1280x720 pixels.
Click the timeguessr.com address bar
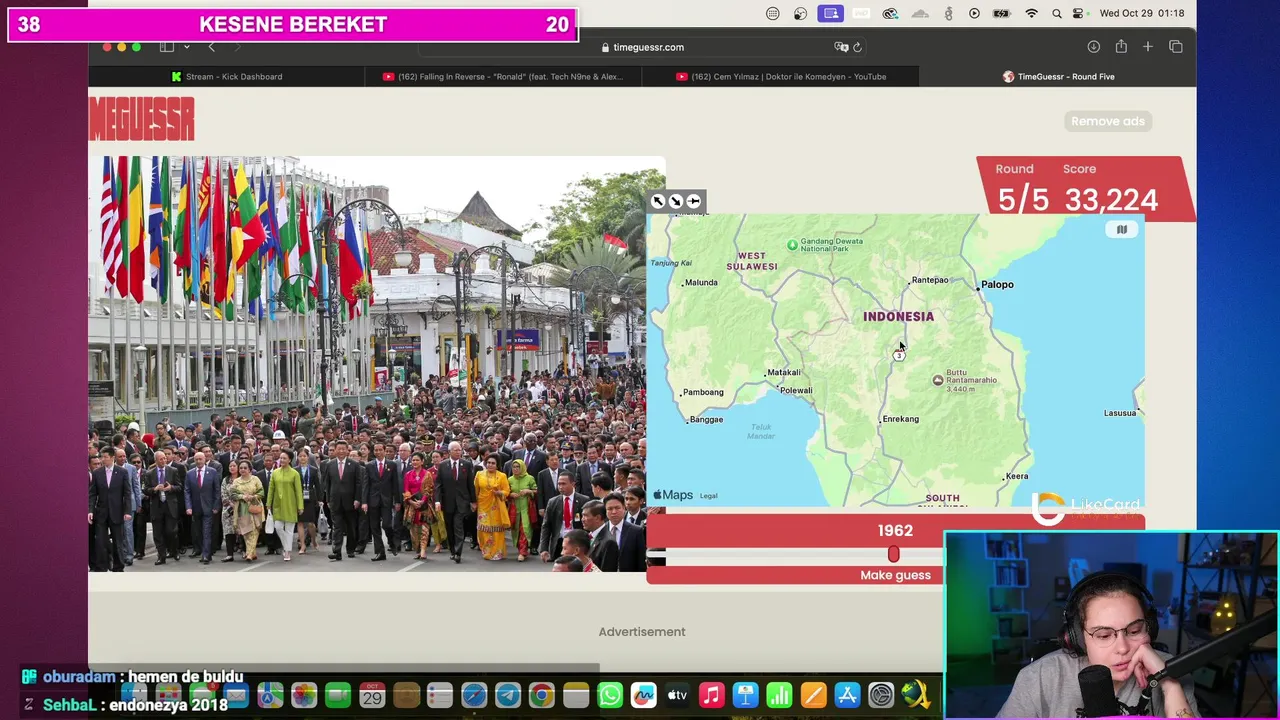[x=642, y=47]
